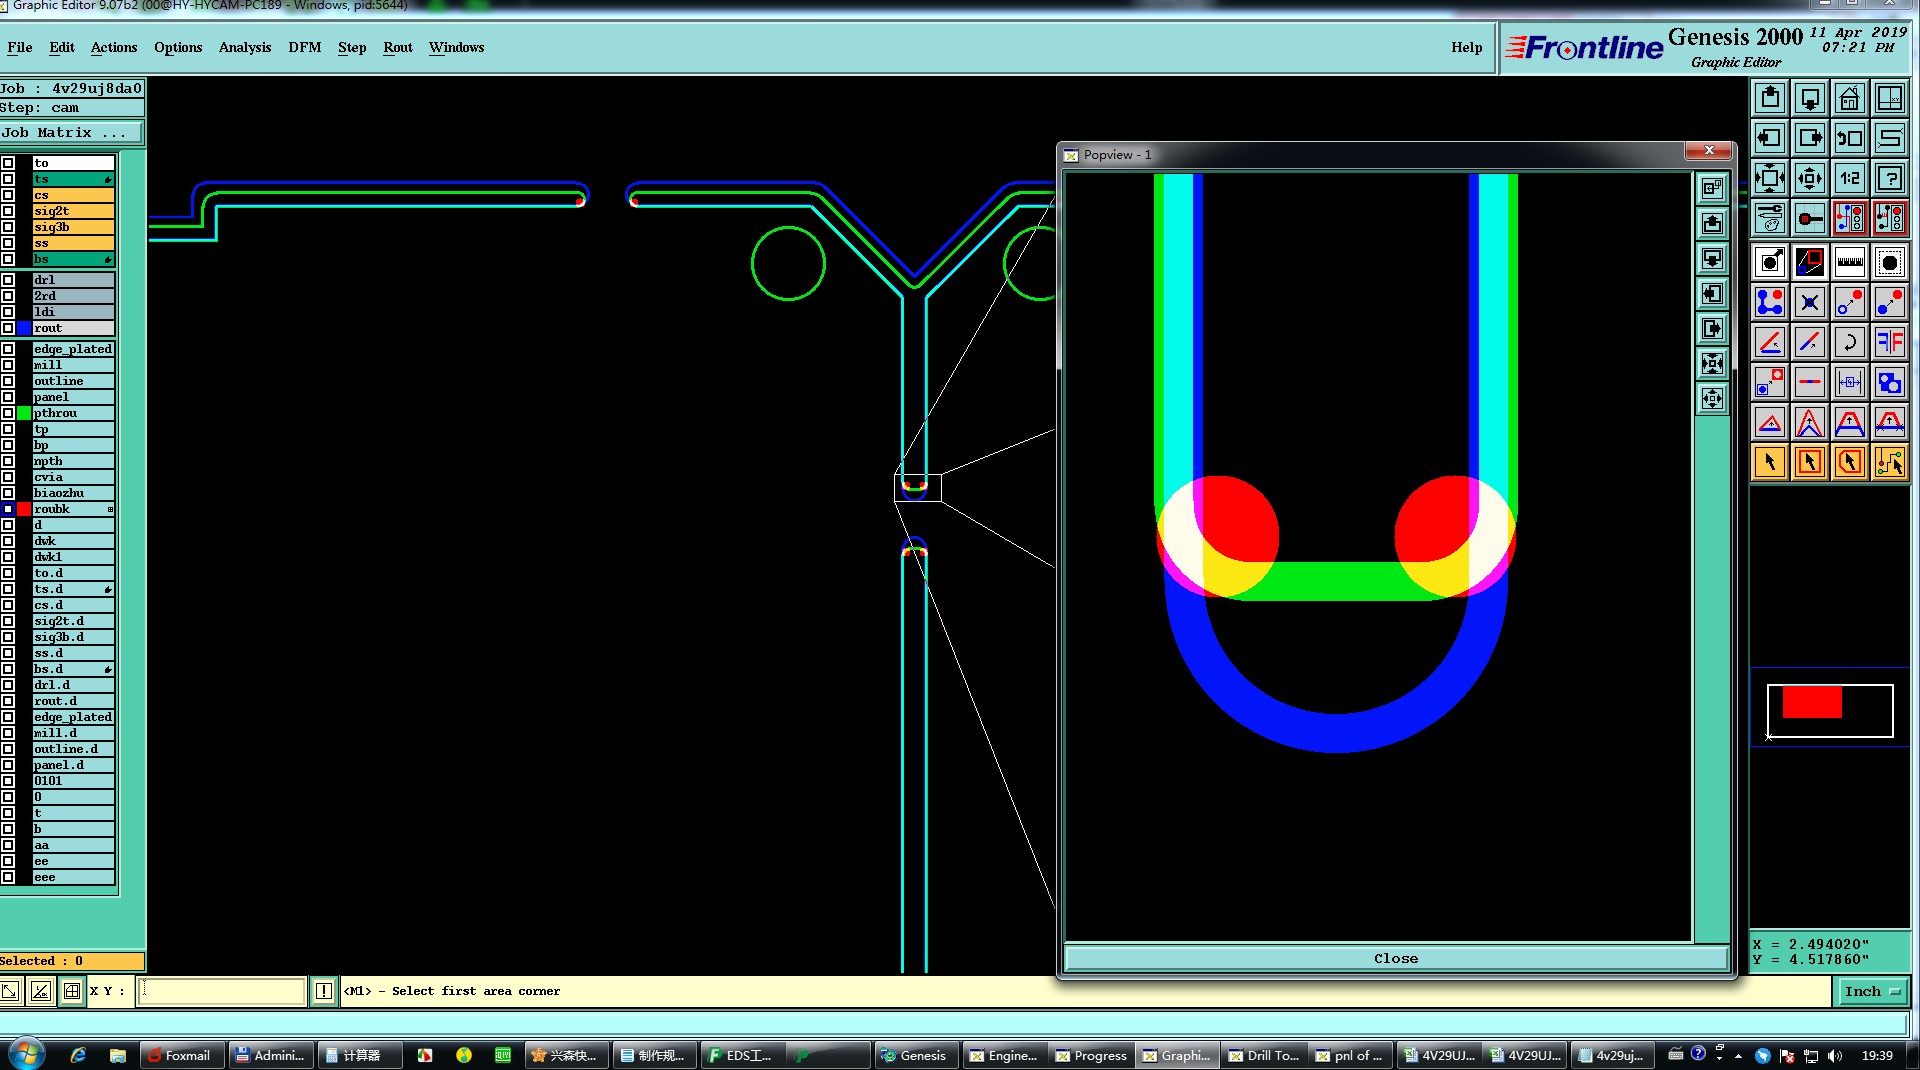1920x1070 pixels.
Task: Click the Home view house icon
Action: pos(1850,98)
